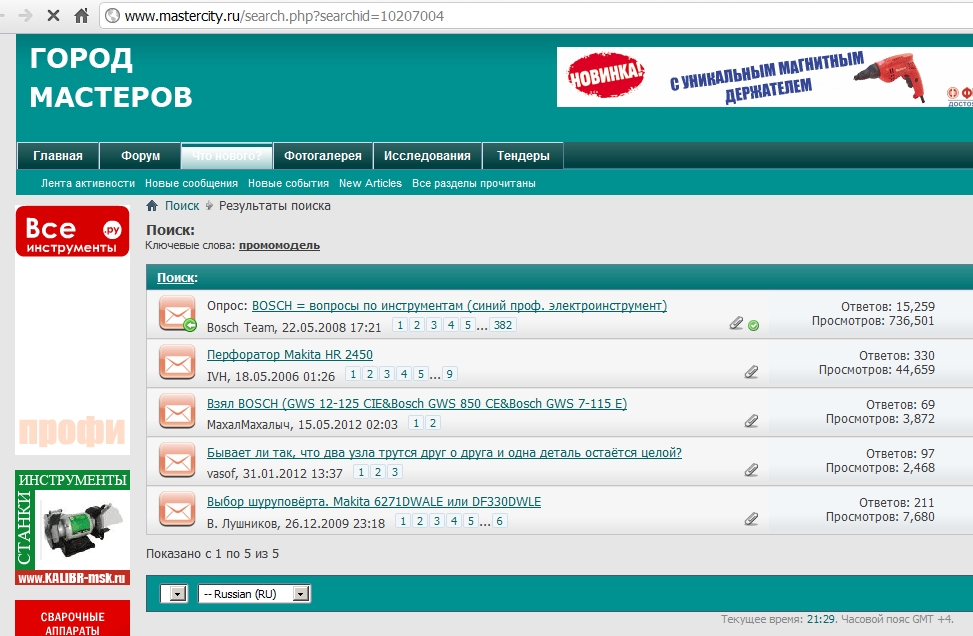Open the Тендеры tab

(x=523, y=156)
